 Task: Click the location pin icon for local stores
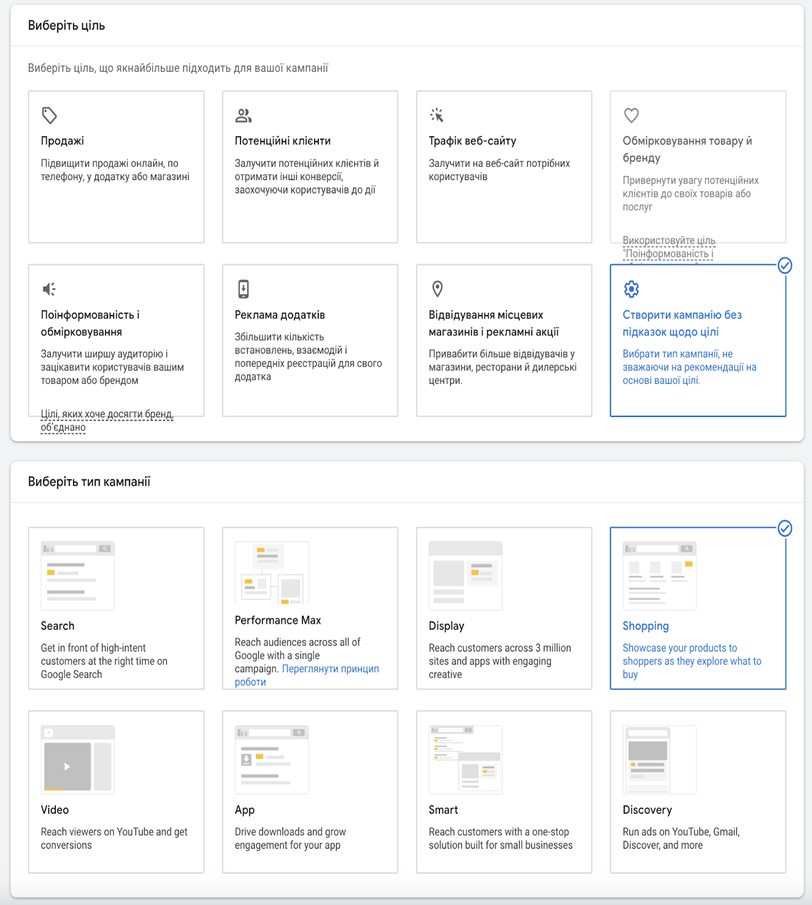click(x=437, y=290)
